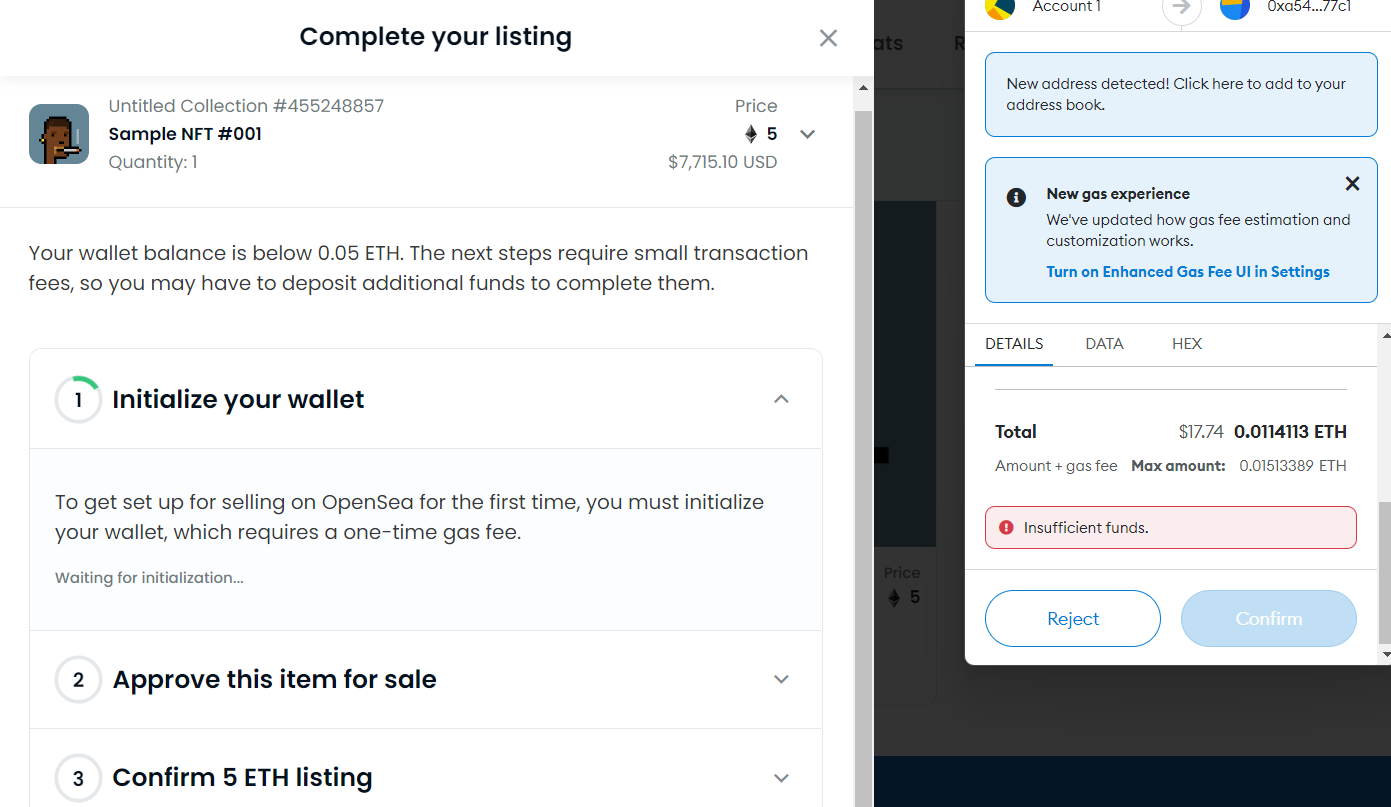1391x807 pixels.
Task: Click the step 3 number icon
Action: (78, 778)
